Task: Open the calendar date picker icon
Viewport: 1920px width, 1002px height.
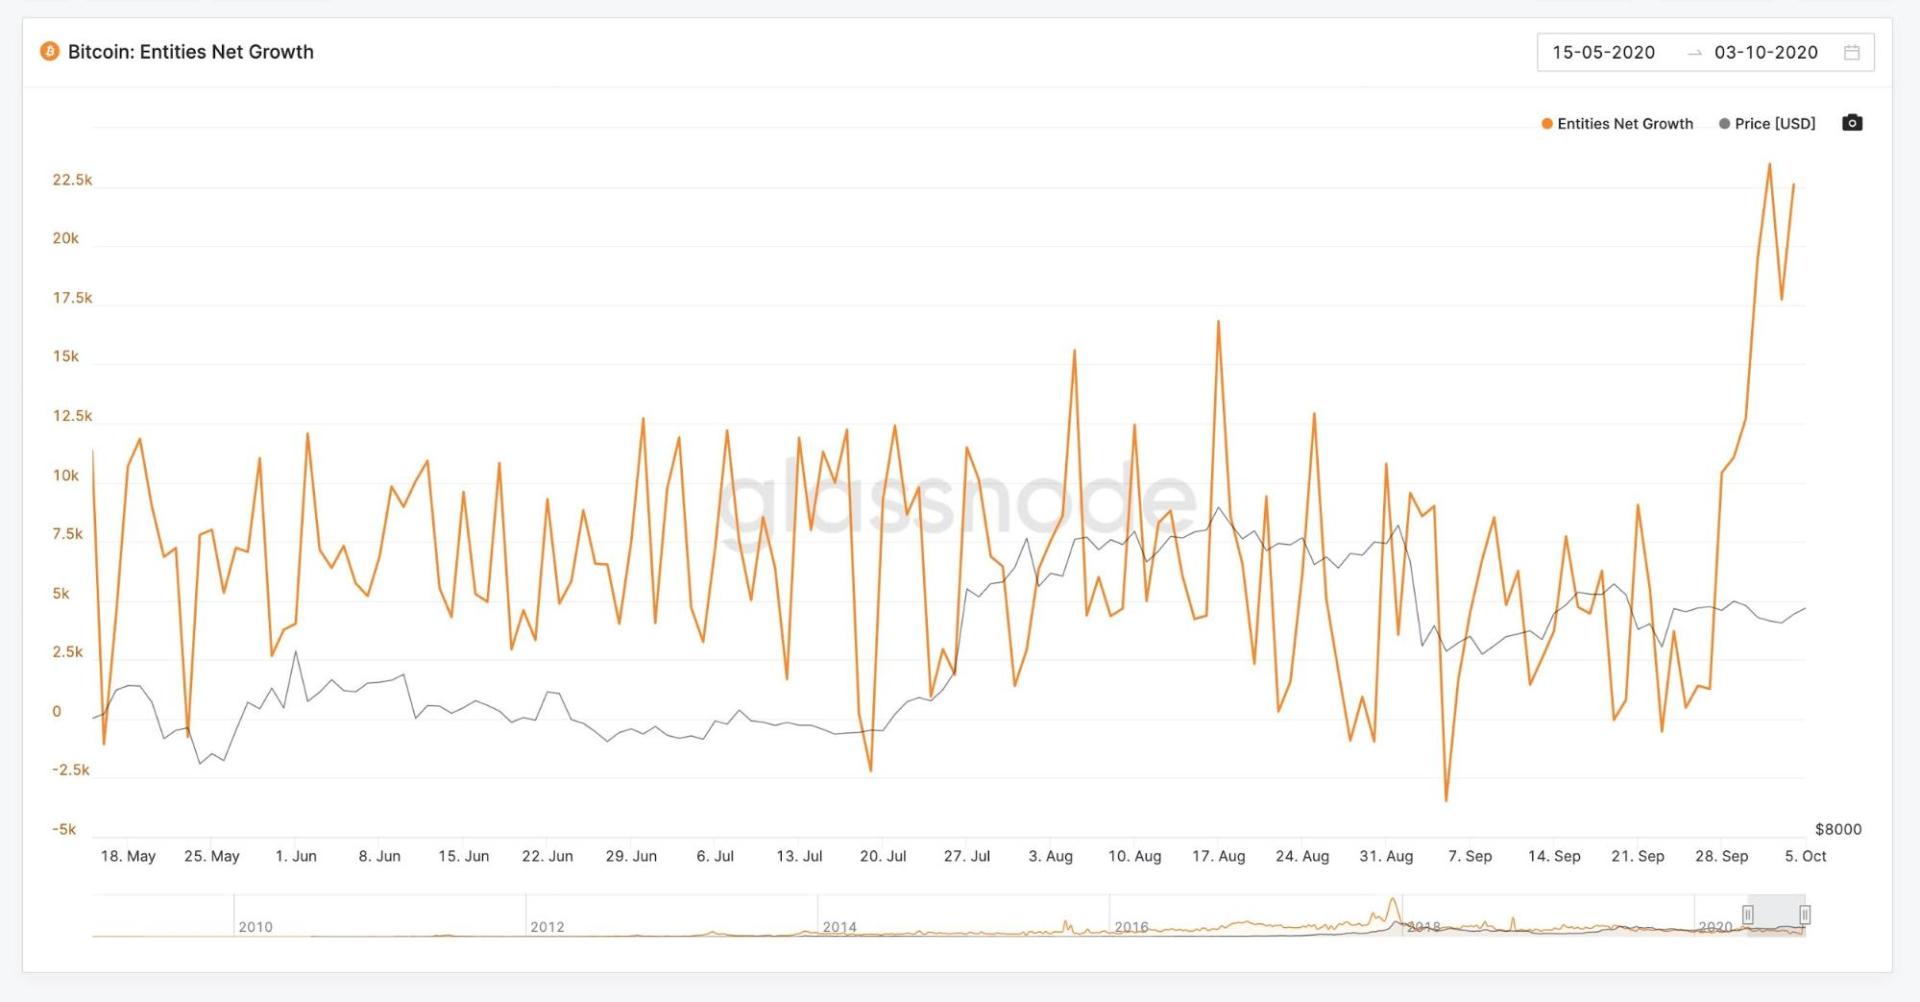Action: 1852,53
